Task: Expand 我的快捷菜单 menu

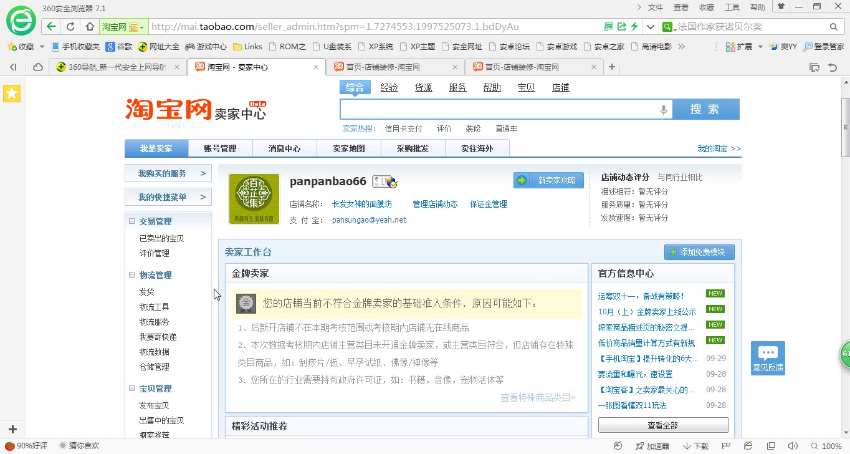Action: point(168,197)
